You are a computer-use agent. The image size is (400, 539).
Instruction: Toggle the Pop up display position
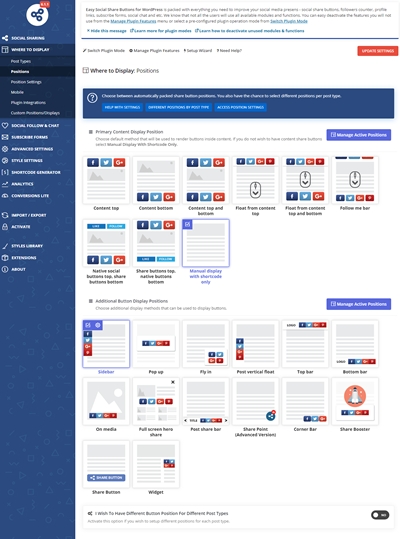(x=156, y=344)
